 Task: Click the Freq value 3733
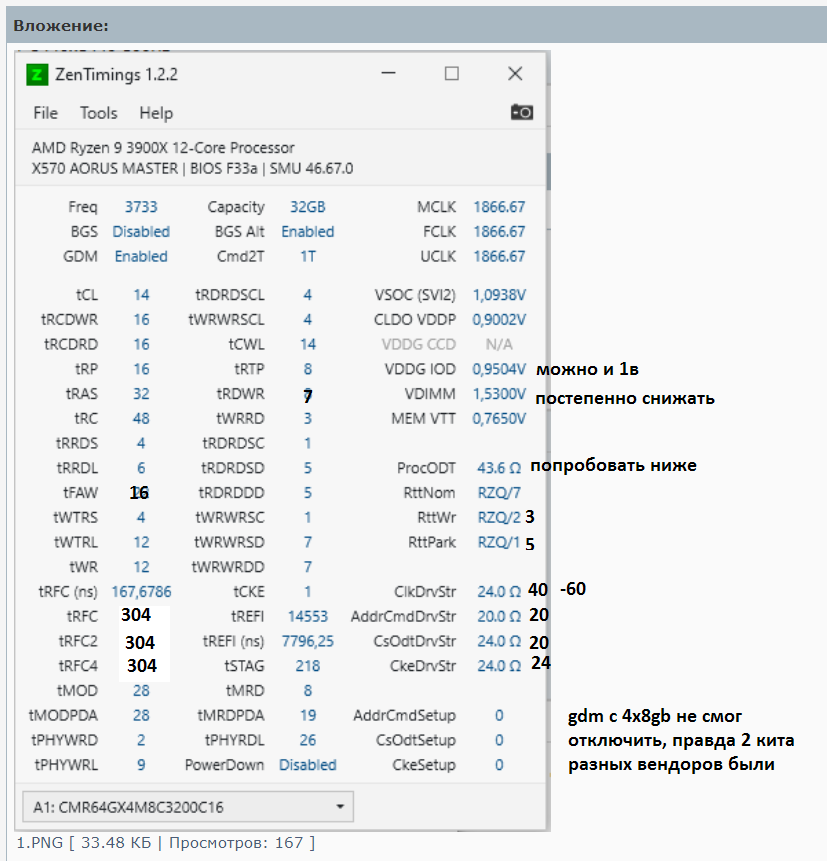click(141, 207)
